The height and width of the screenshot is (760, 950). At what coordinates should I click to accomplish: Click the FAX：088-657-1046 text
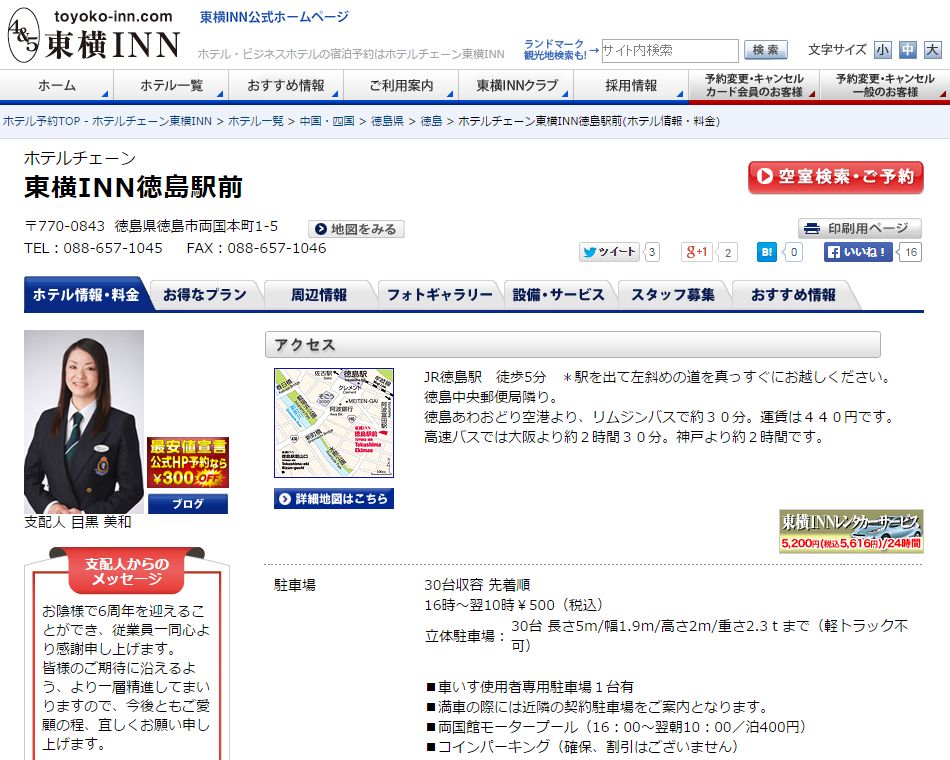coord(256,248)
